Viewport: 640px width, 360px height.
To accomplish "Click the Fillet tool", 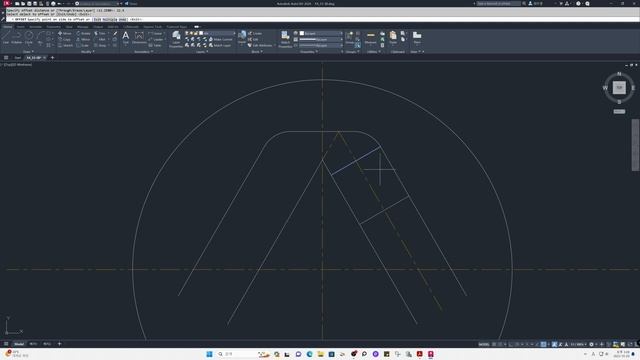I will click(100, 40).
